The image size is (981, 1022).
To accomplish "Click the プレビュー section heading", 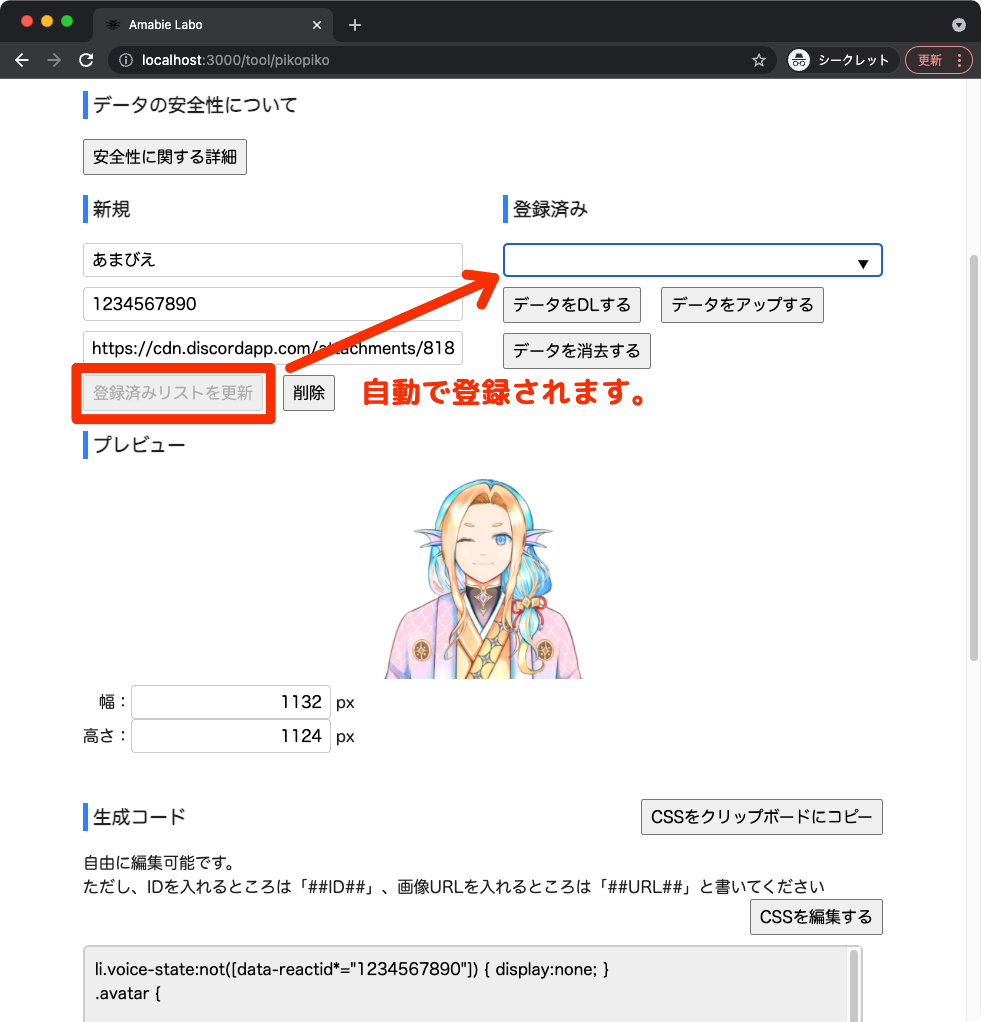I will pyautogui.click(x=139, y=445).
